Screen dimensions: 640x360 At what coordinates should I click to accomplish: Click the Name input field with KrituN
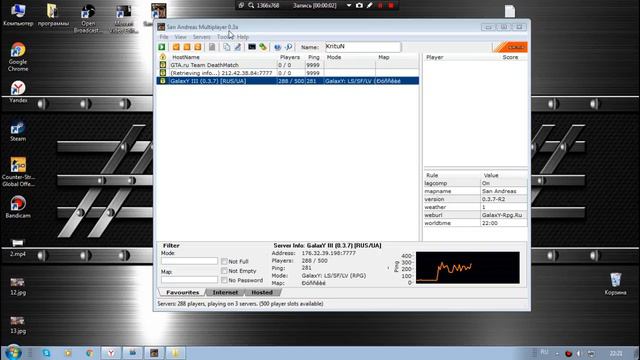(x=363, y=47)
